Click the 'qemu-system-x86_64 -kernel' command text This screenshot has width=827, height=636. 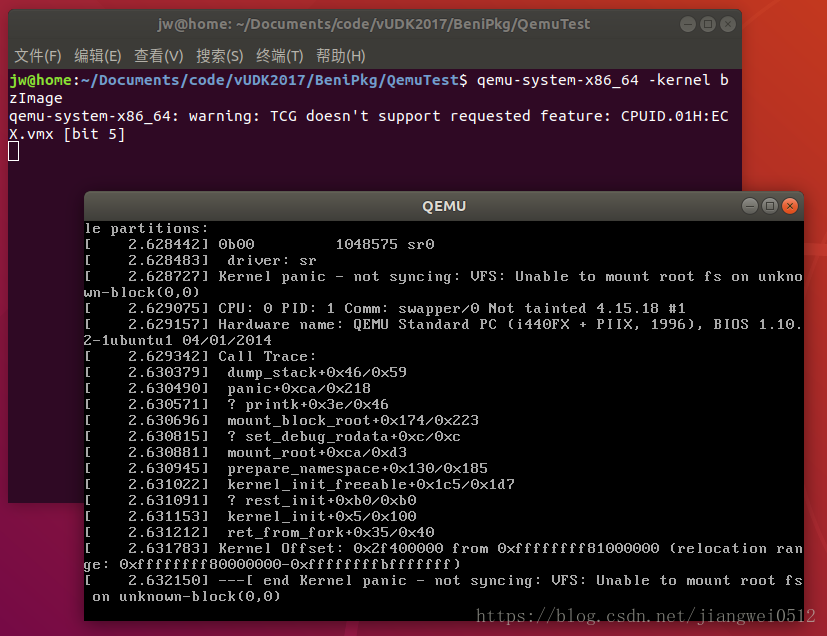[593, 80]
